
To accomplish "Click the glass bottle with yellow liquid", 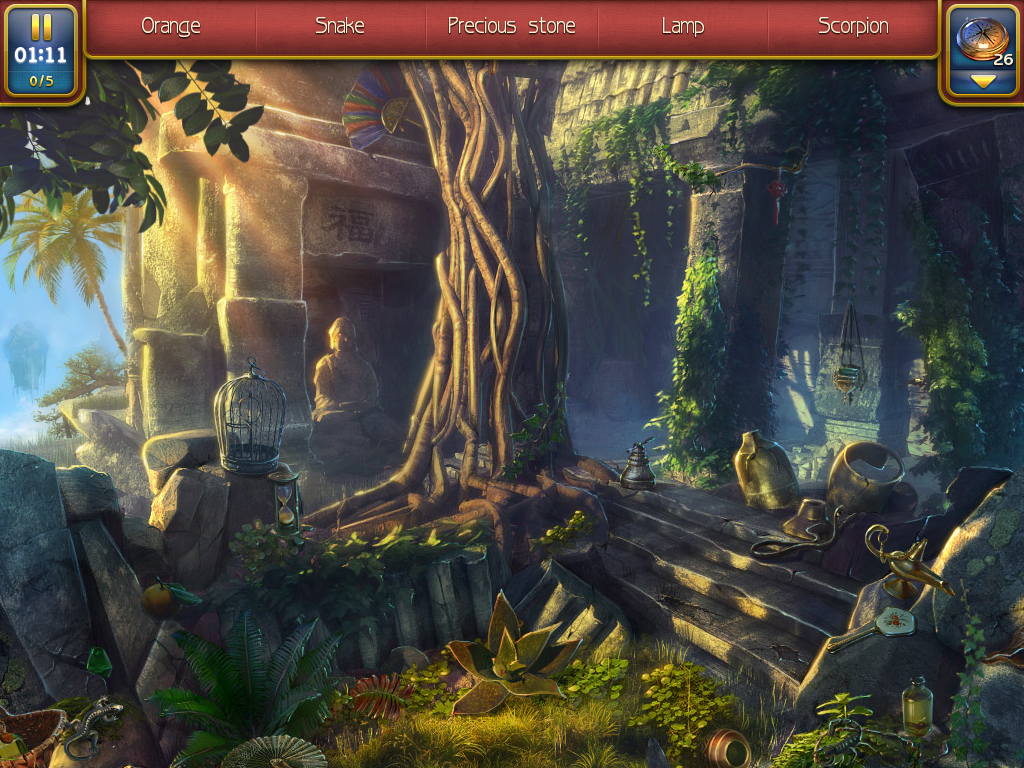I will pyautogui.click(x=916, y=708).
